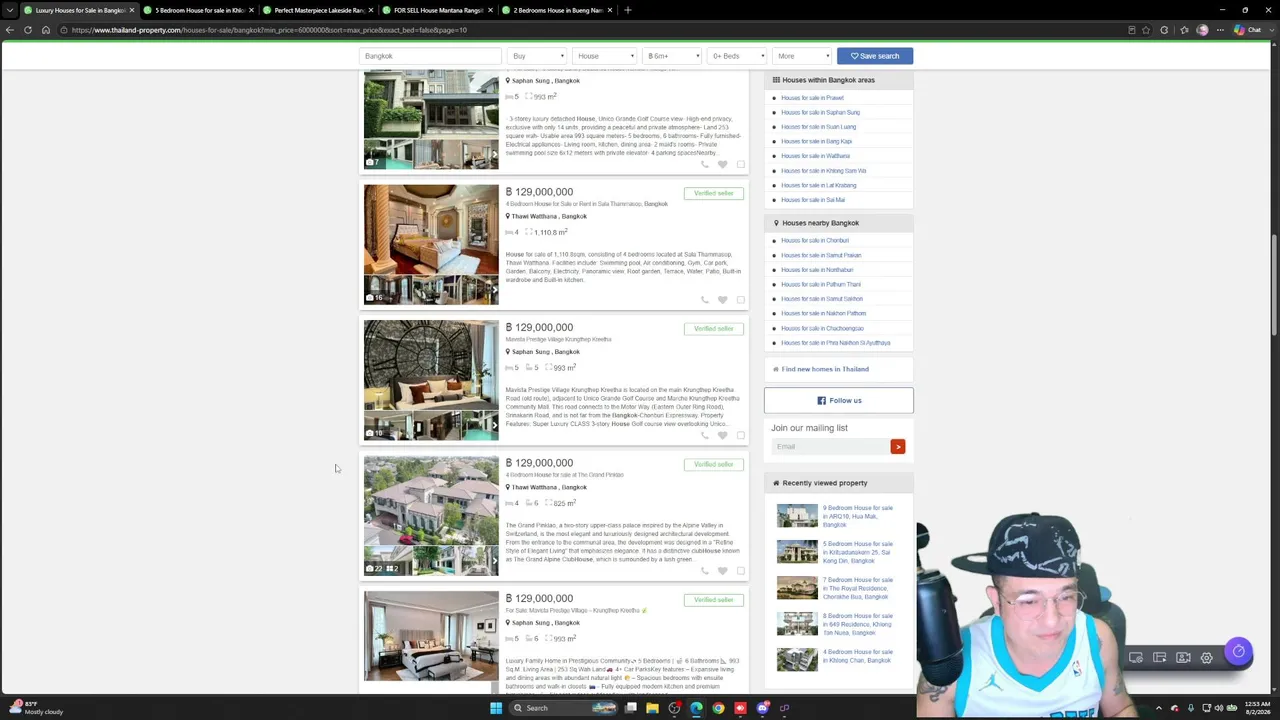Heart the 3-storey luxury detached house listing
The width and height of the screenshot is (1280, 720).
click(x=722, y=165)
